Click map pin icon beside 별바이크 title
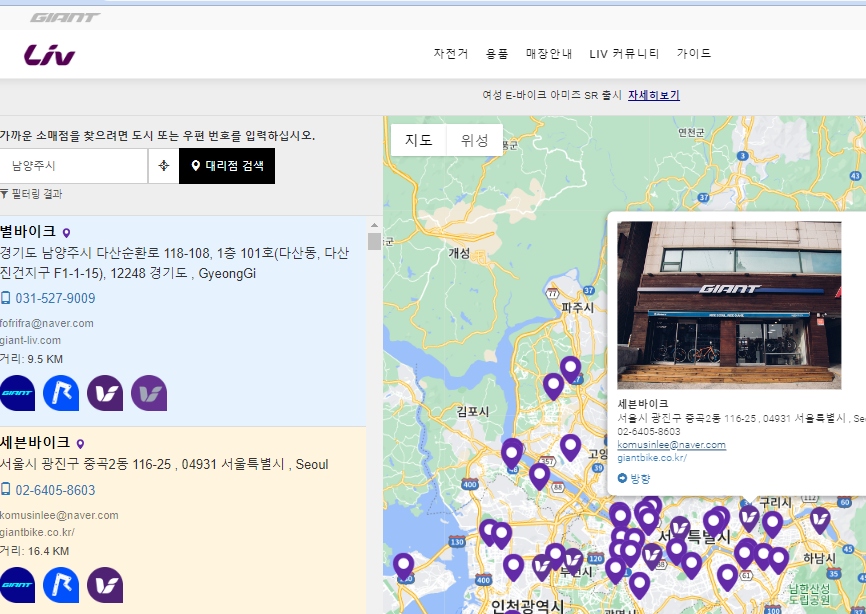 coord(66,233)
